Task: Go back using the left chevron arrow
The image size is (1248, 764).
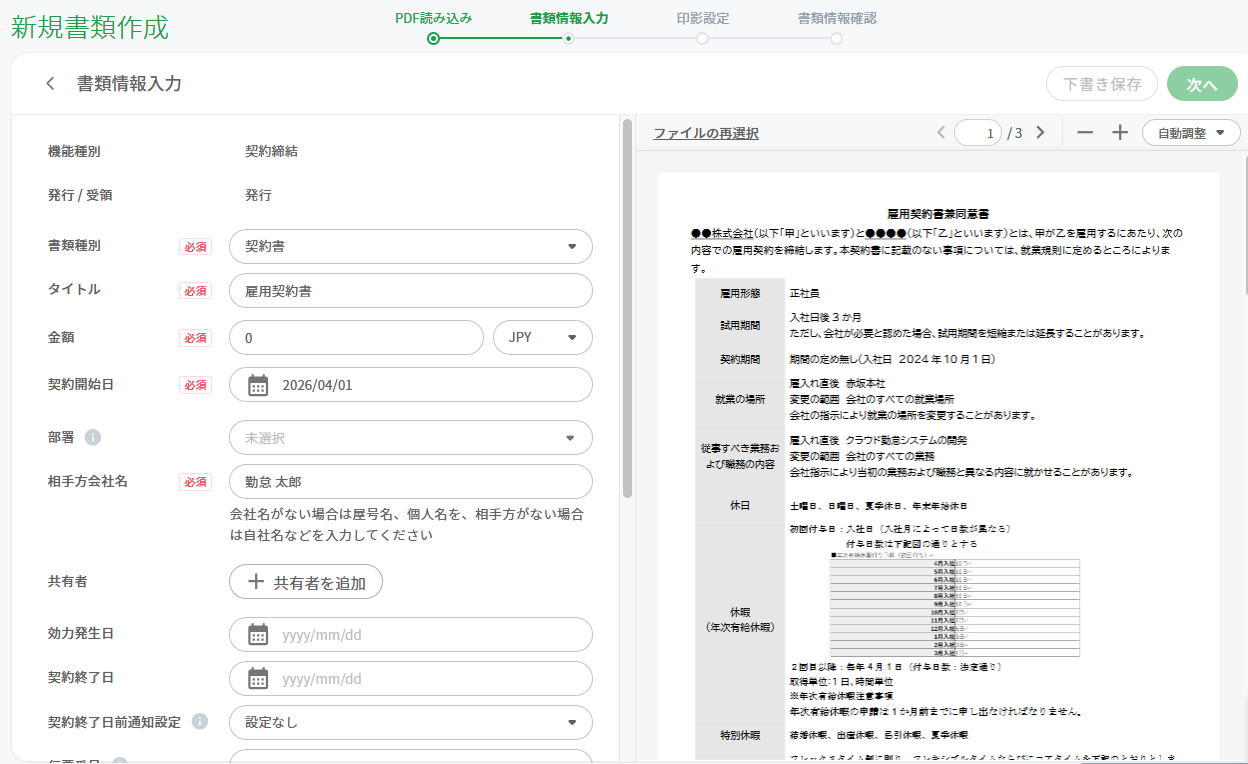Action: click(x=51, y=84)
